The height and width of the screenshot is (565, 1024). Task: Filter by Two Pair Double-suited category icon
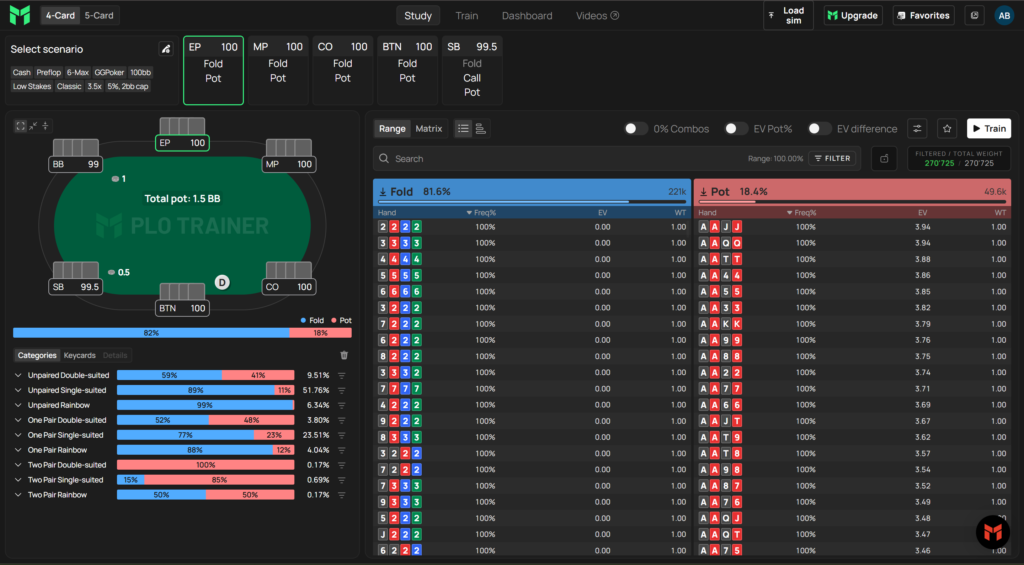tap(342, 465)
